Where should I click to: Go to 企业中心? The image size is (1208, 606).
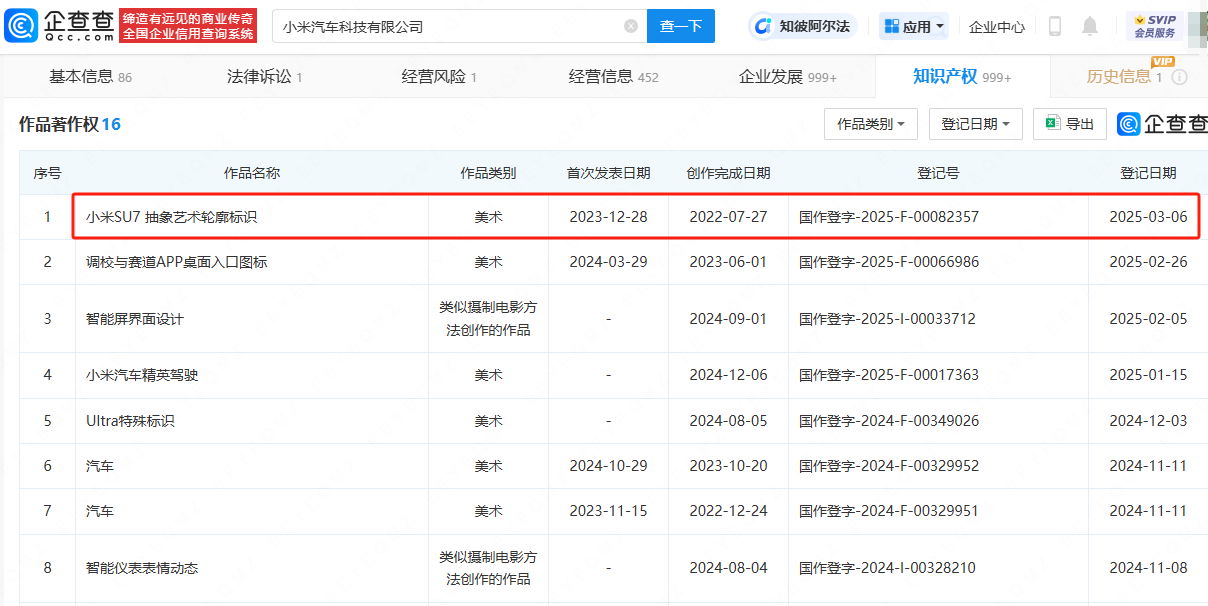click(997, 27)
